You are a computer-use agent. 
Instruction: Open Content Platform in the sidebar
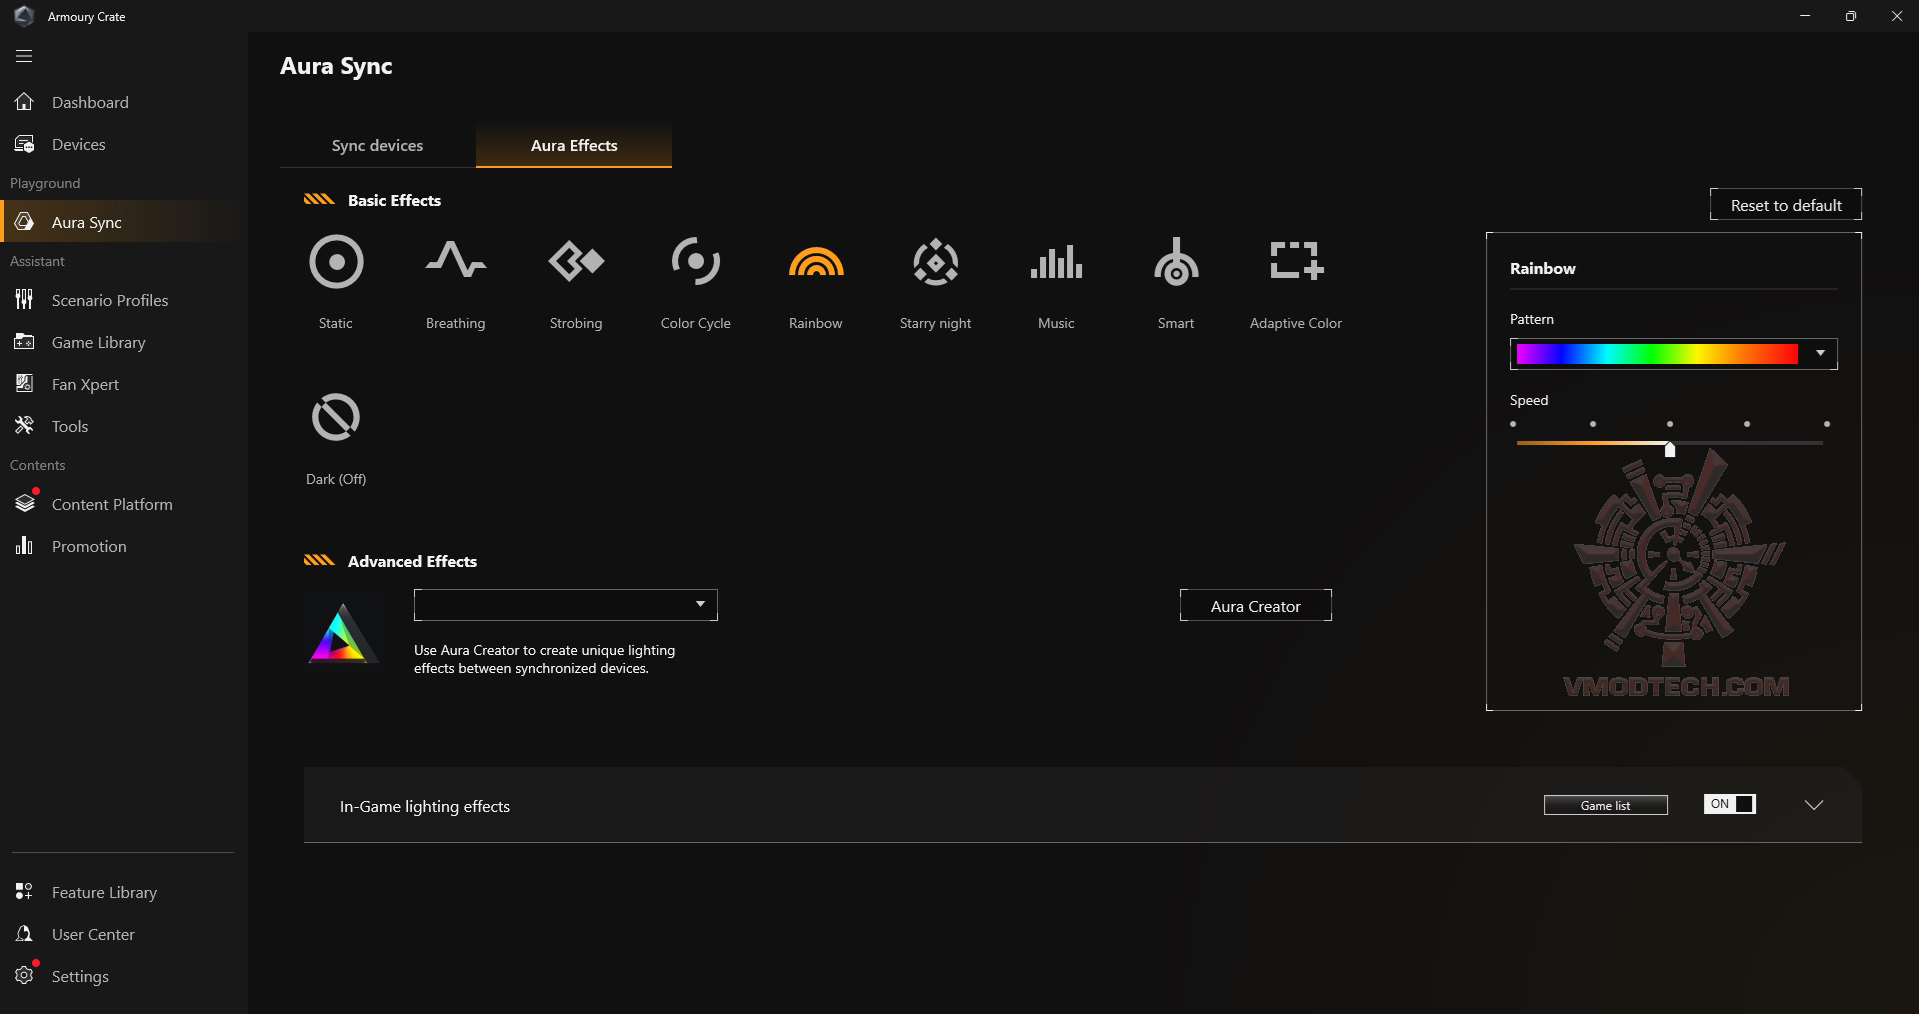pos(124,504)
